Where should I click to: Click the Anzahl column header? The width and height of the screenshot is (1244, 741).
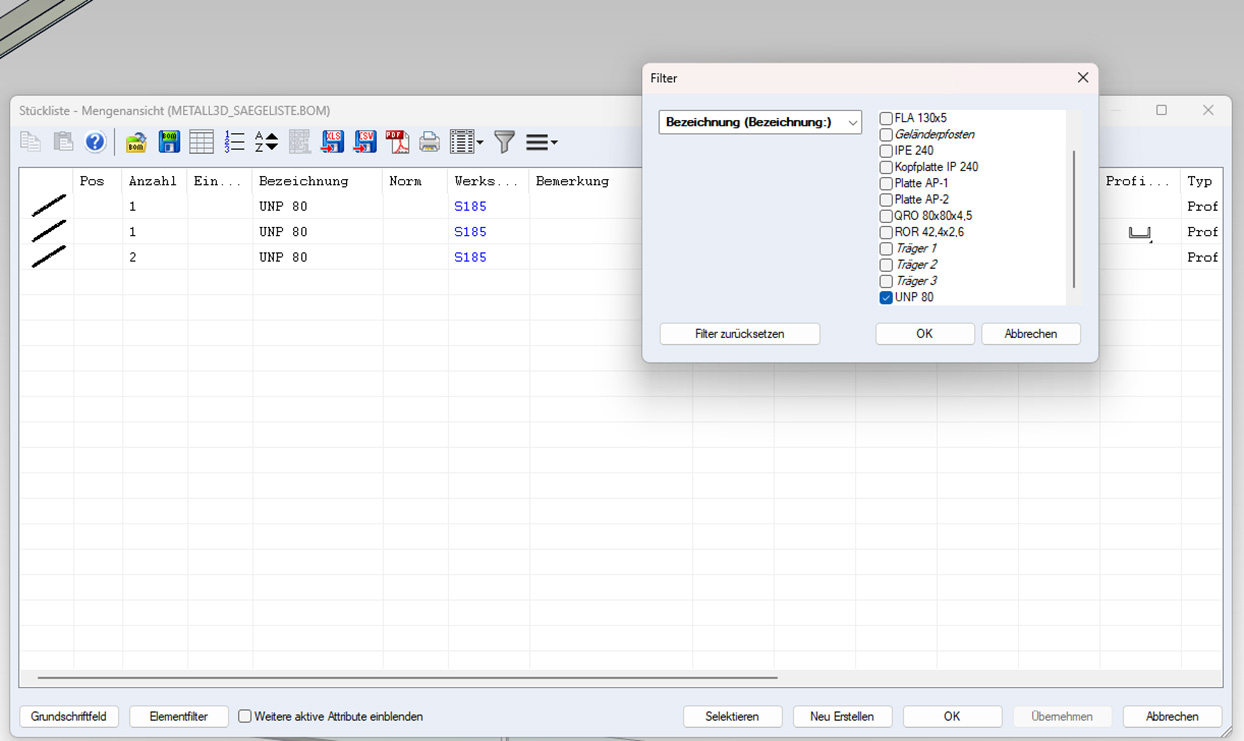click(x=155, y=181)
